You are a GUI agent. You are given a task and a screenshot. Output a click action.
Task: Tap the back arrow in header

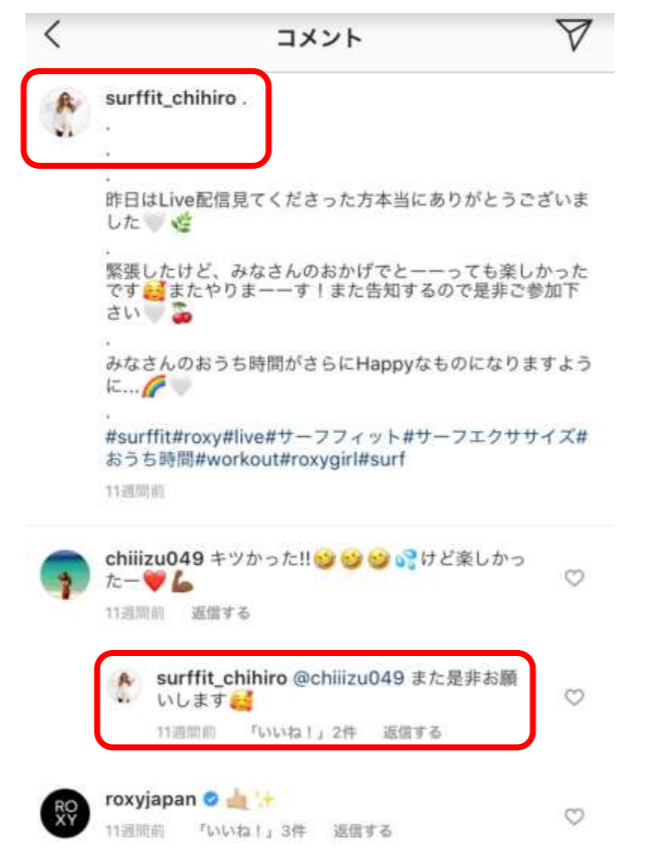click(52, 35)
